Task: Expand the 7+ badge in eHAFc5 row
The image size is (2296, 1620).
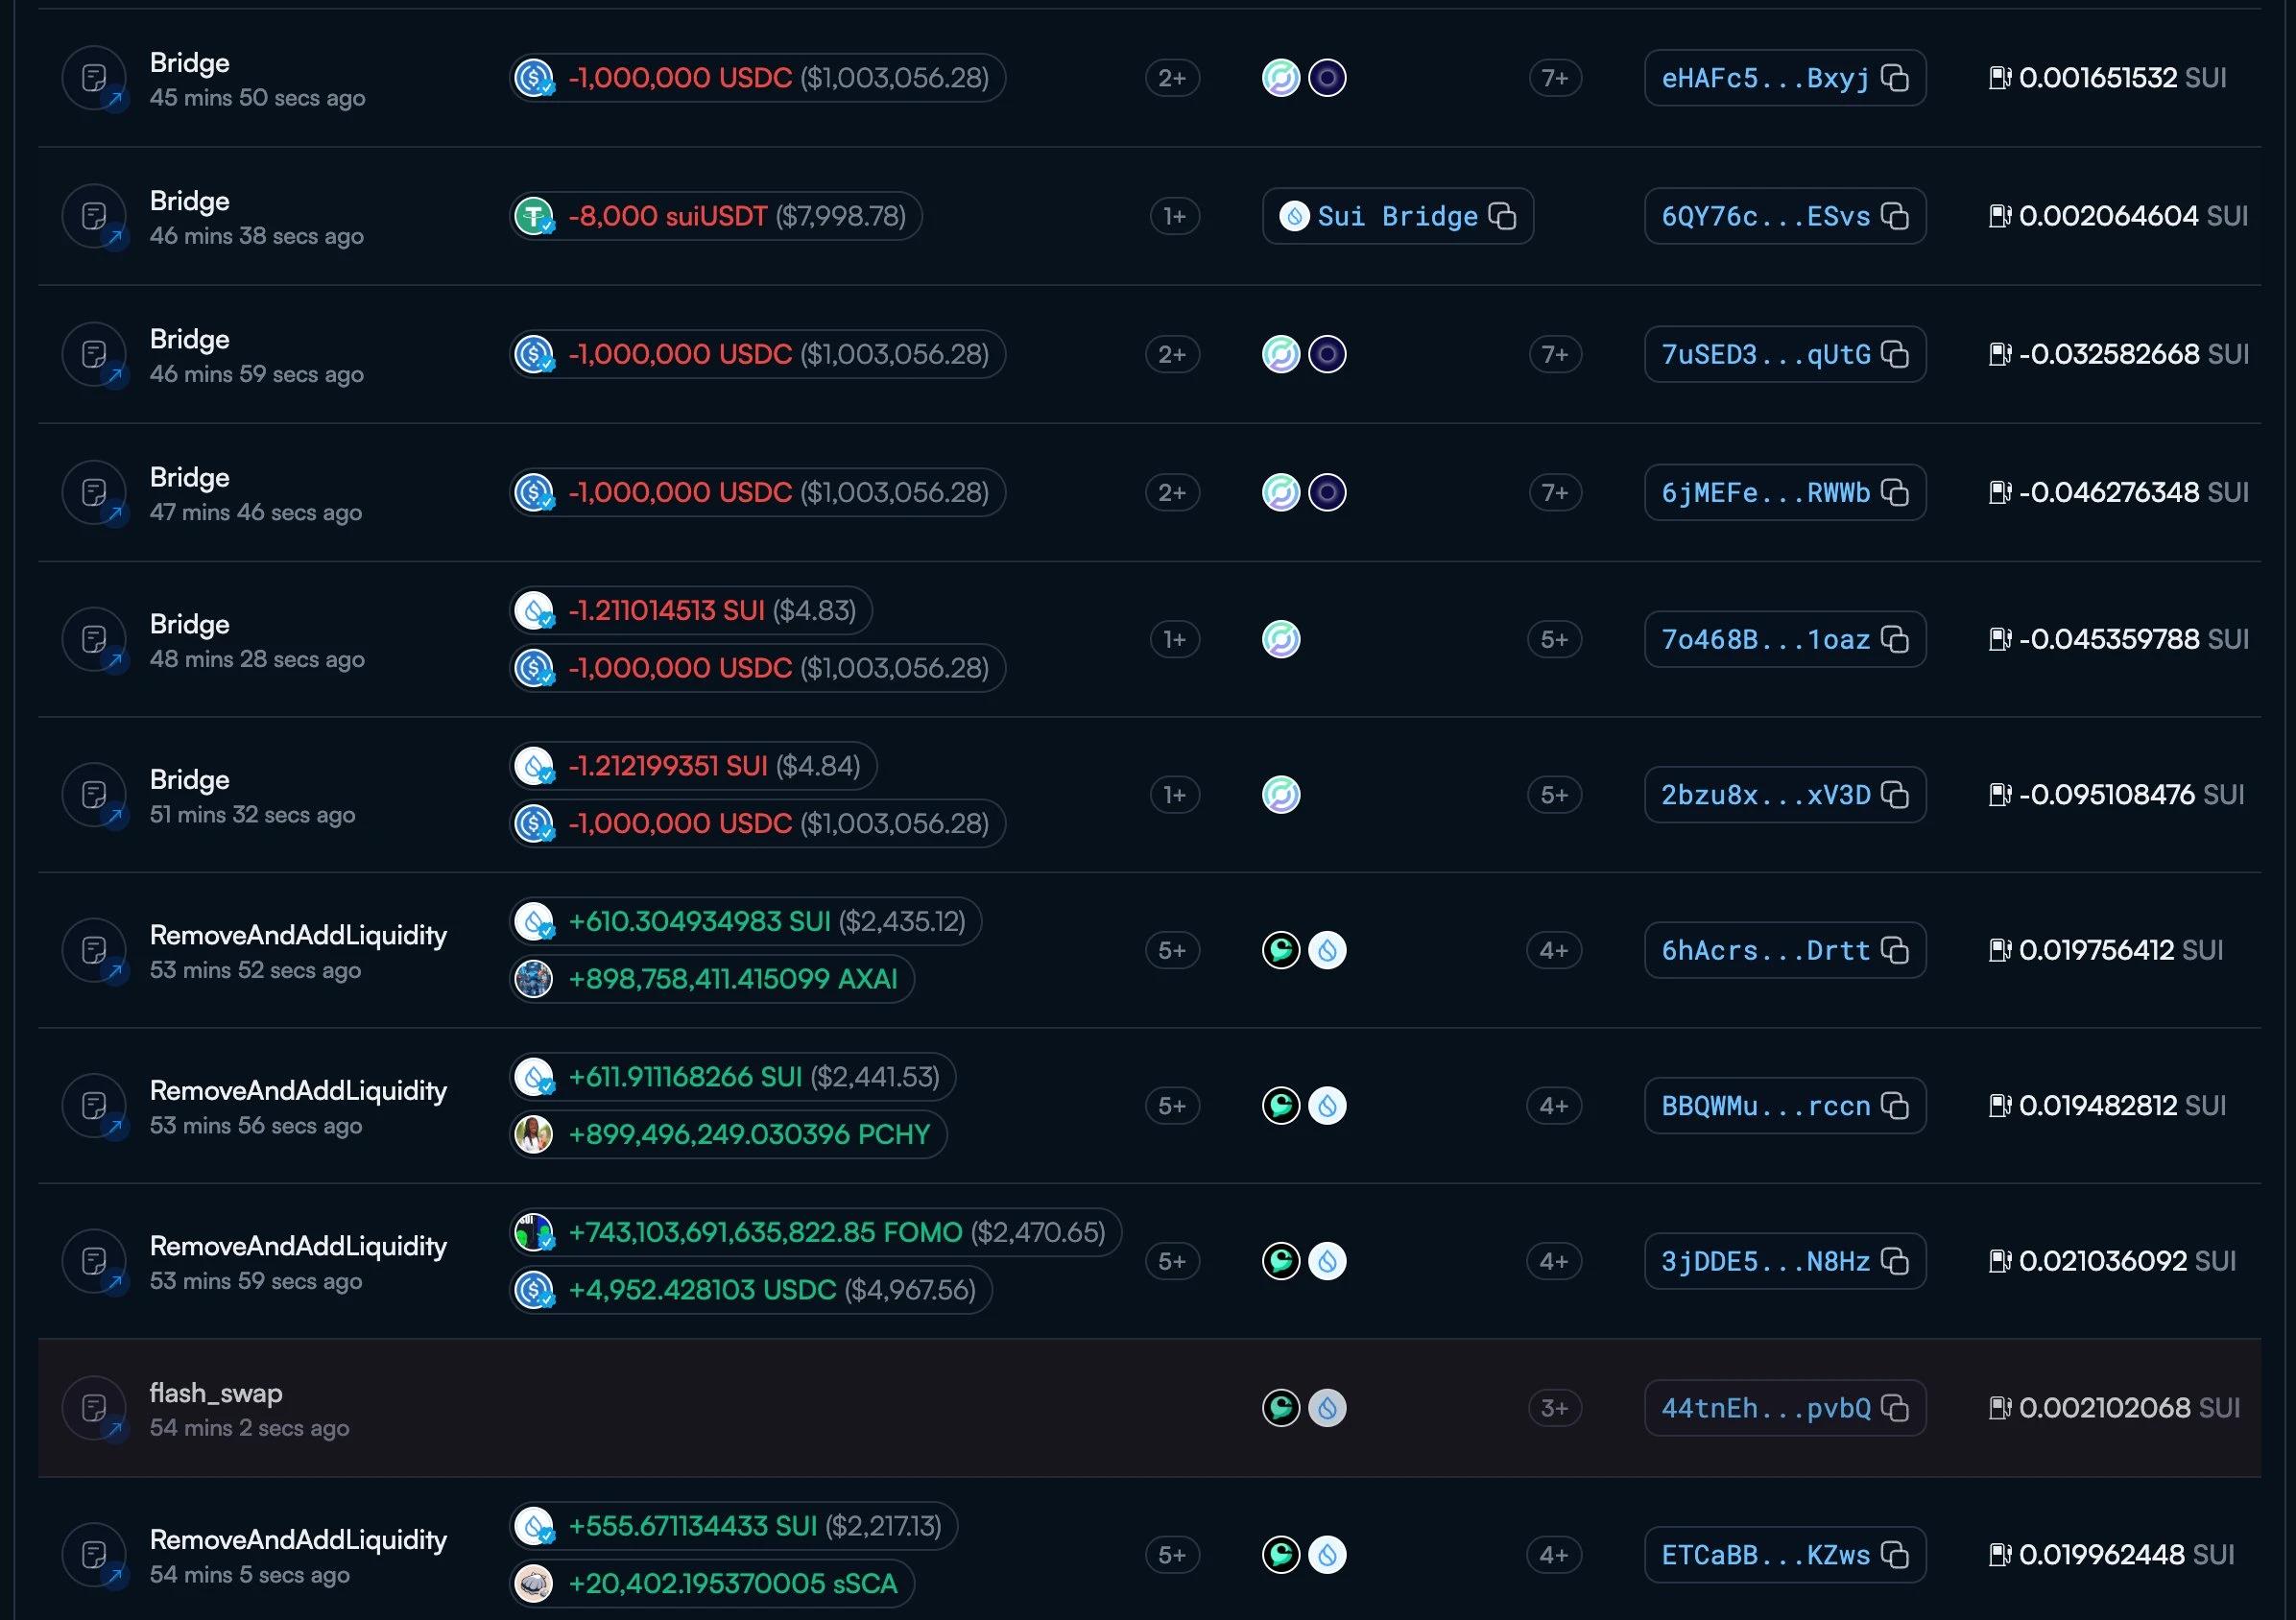Action: pos(1555,78)
